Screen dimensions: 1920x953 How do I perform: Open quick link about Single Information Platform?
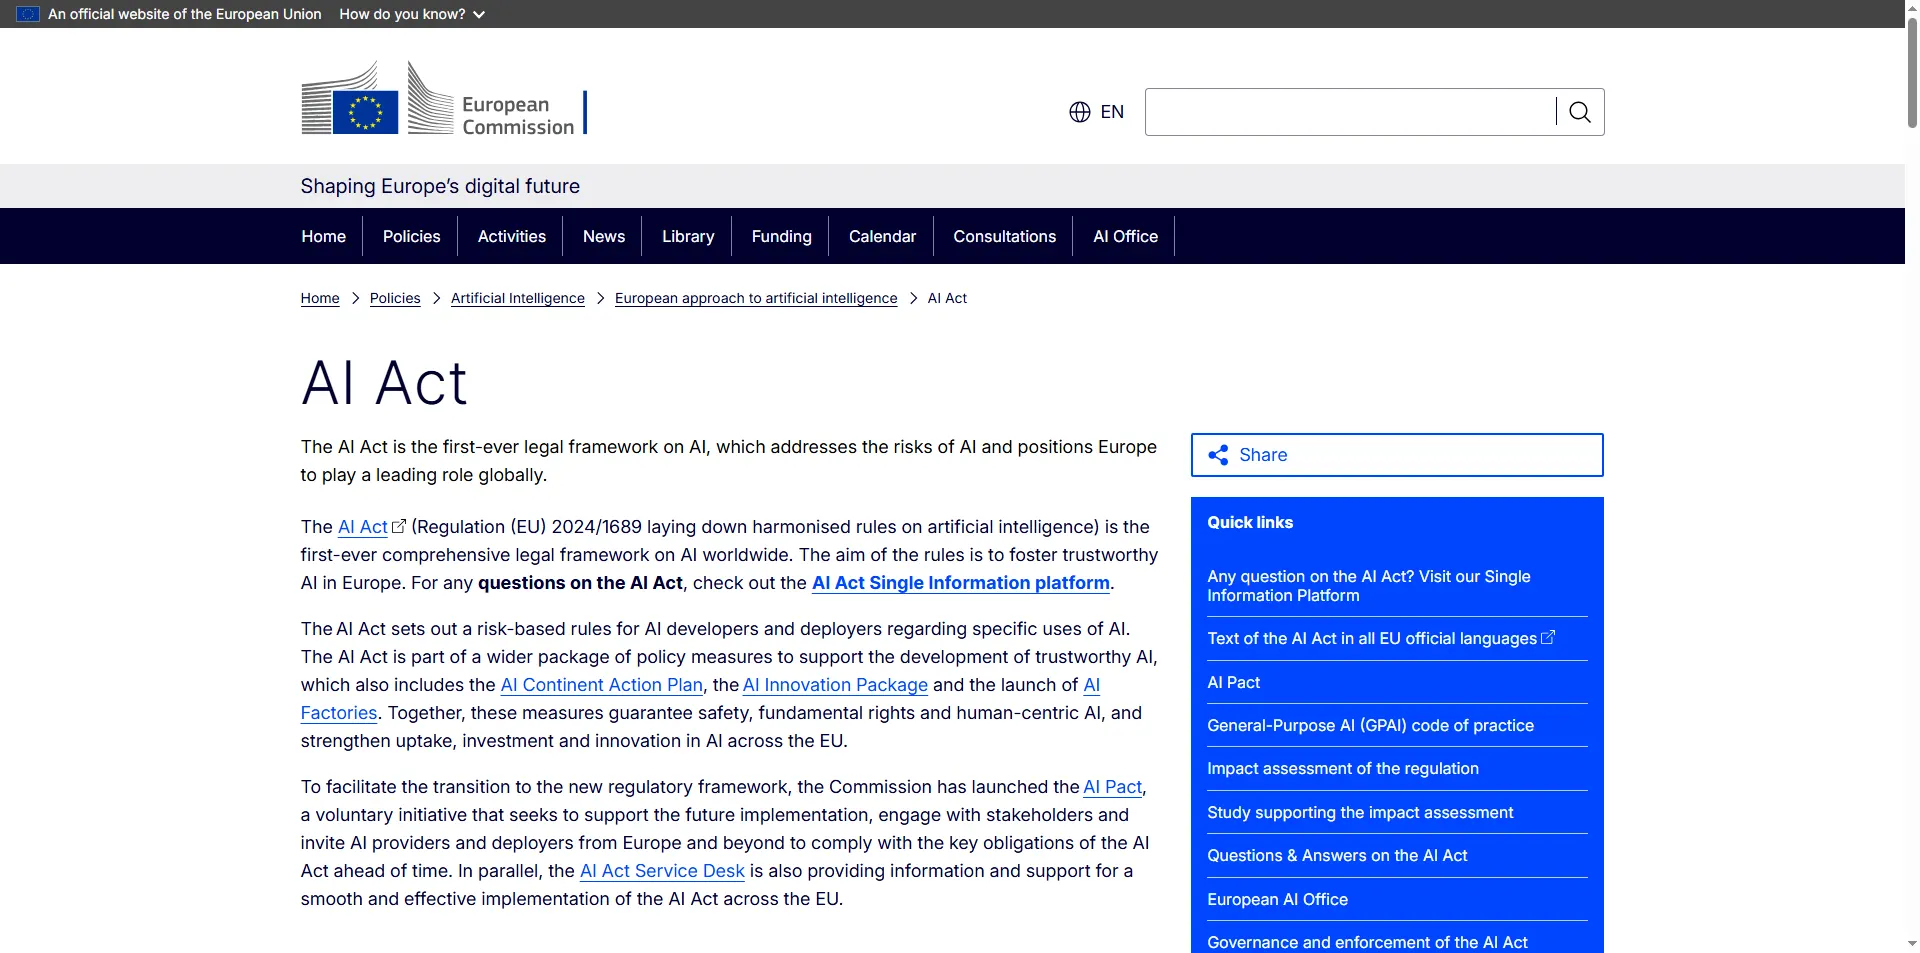(x=1369, y=586)
